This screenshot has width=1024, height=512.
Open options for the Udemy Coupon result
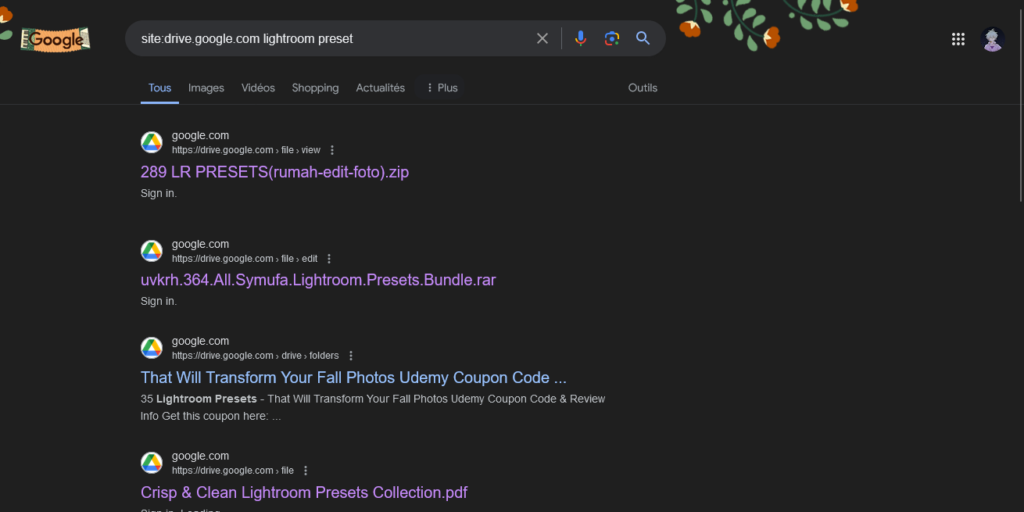pos(351,356)
